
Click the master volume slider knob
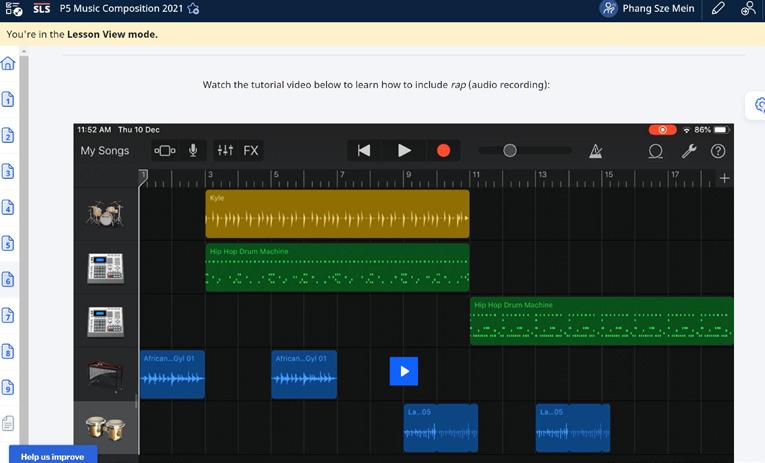(510, 151)
